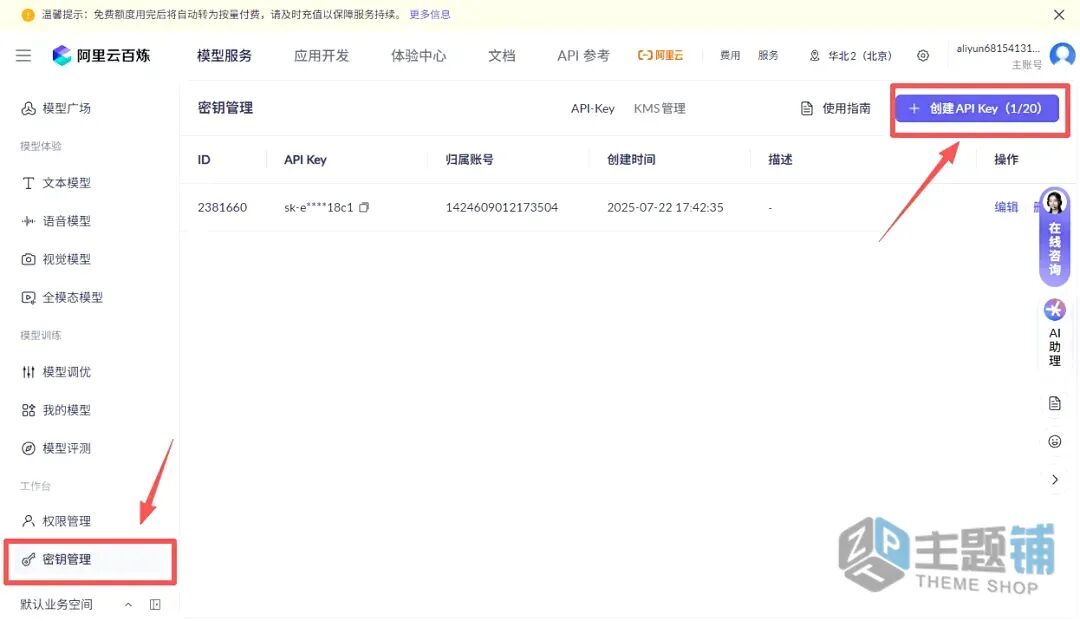
Task: Open 模型调优 in the sidebar
Action: [56, 372]
